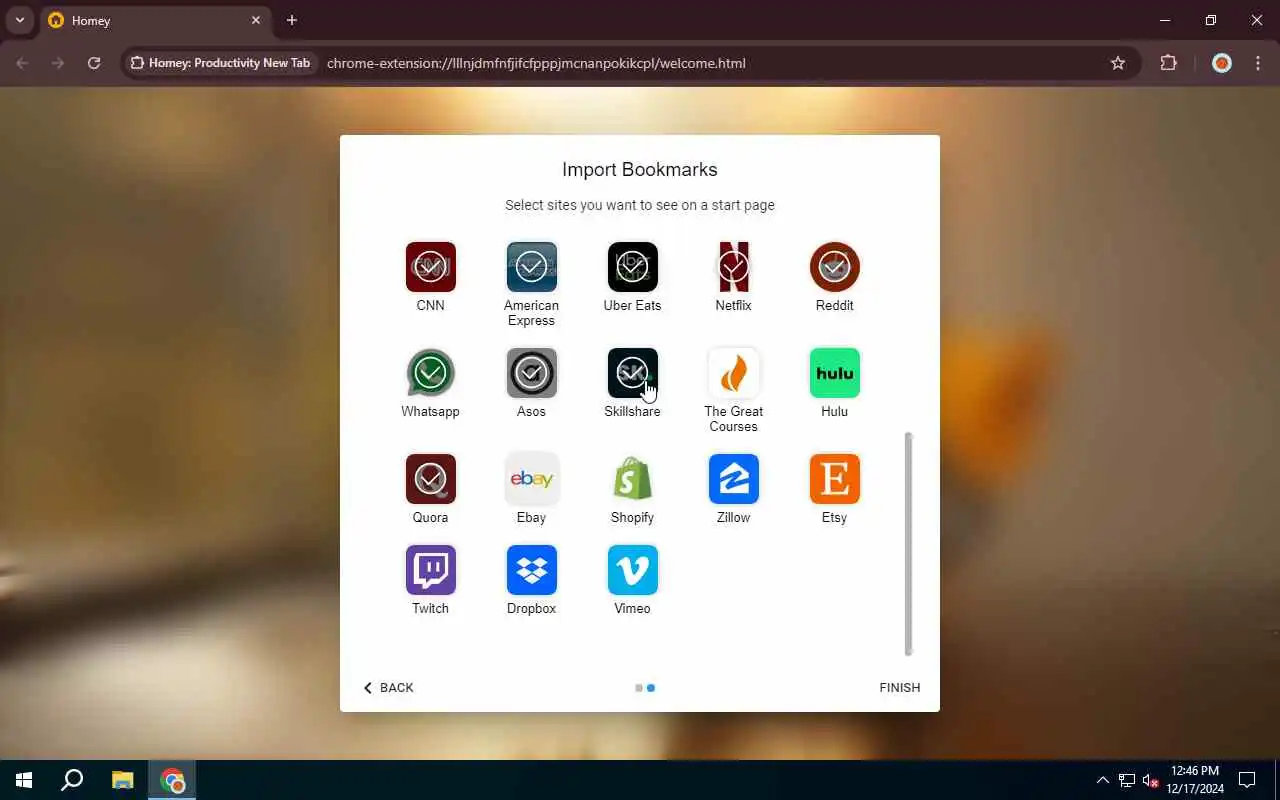The width and height of the screenshot is (1280, 800).
Task: Go back with the BACK button
Action: point(388,687)
